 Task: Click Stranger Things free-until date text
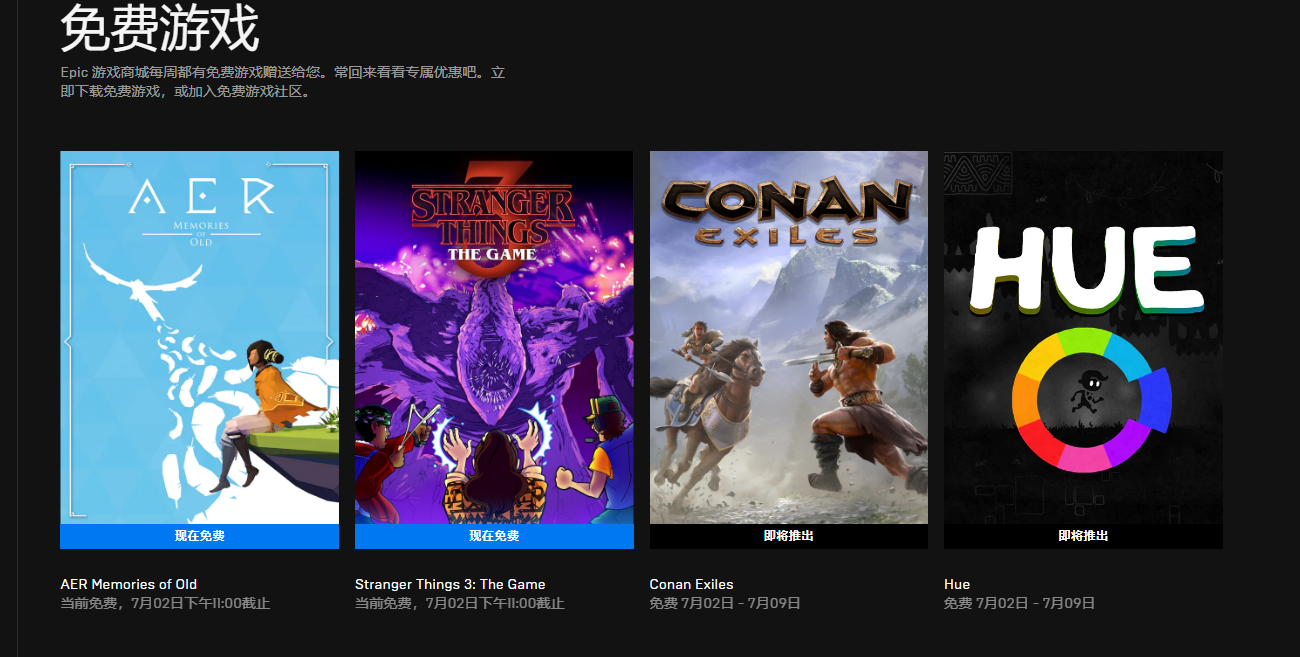460,603
